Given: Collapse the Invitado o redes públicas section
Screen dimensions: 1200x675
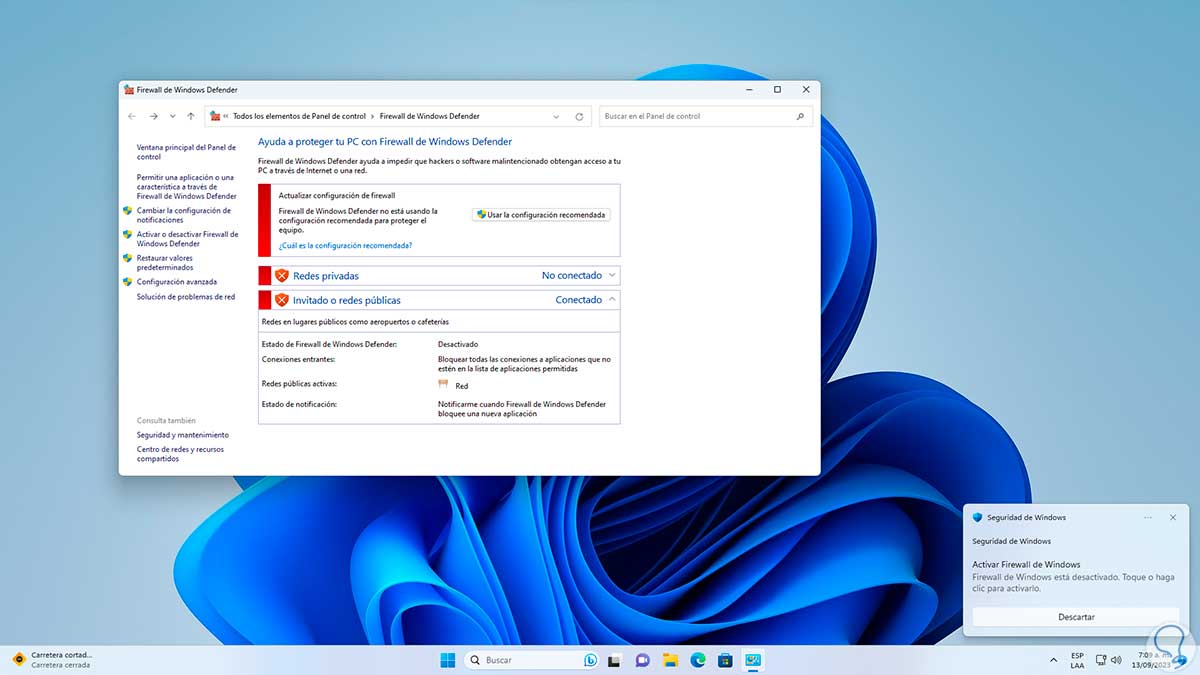Looking at the screenshot, I should [613, 299].
